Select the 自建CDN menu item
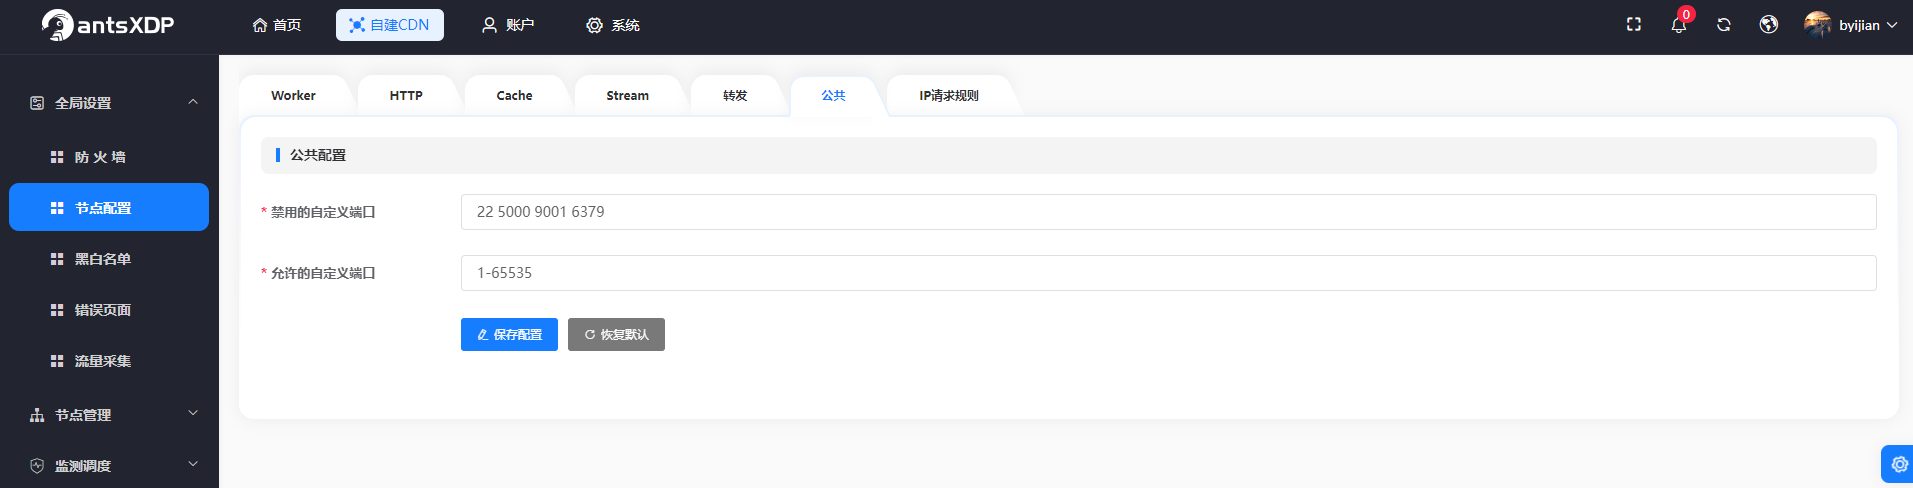The width and height of the screenshot is (1913, 488). coord(390,25)
